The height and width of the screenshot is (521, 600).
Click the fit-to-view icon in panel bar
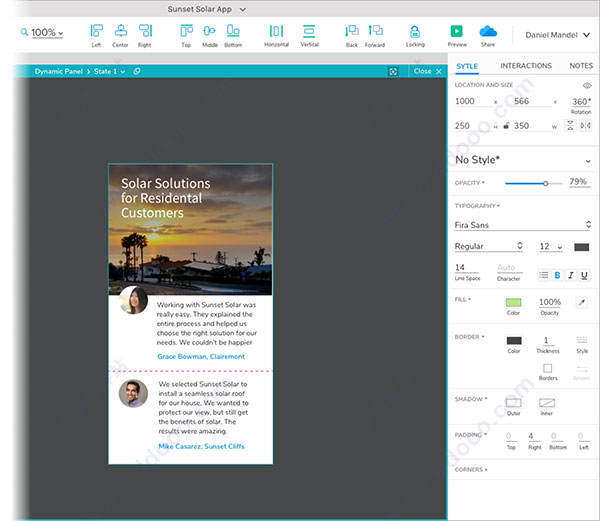(393, 72)
